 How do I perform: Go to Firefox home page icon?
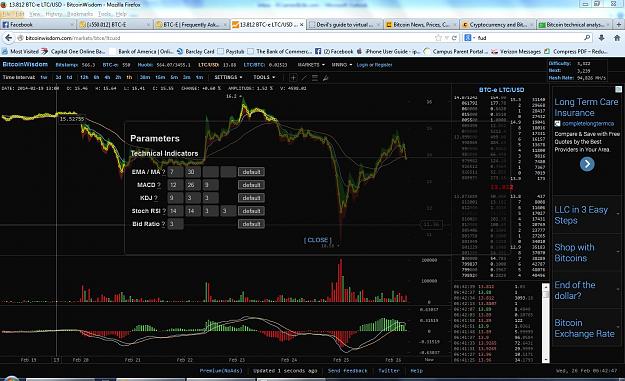point(617,38)
